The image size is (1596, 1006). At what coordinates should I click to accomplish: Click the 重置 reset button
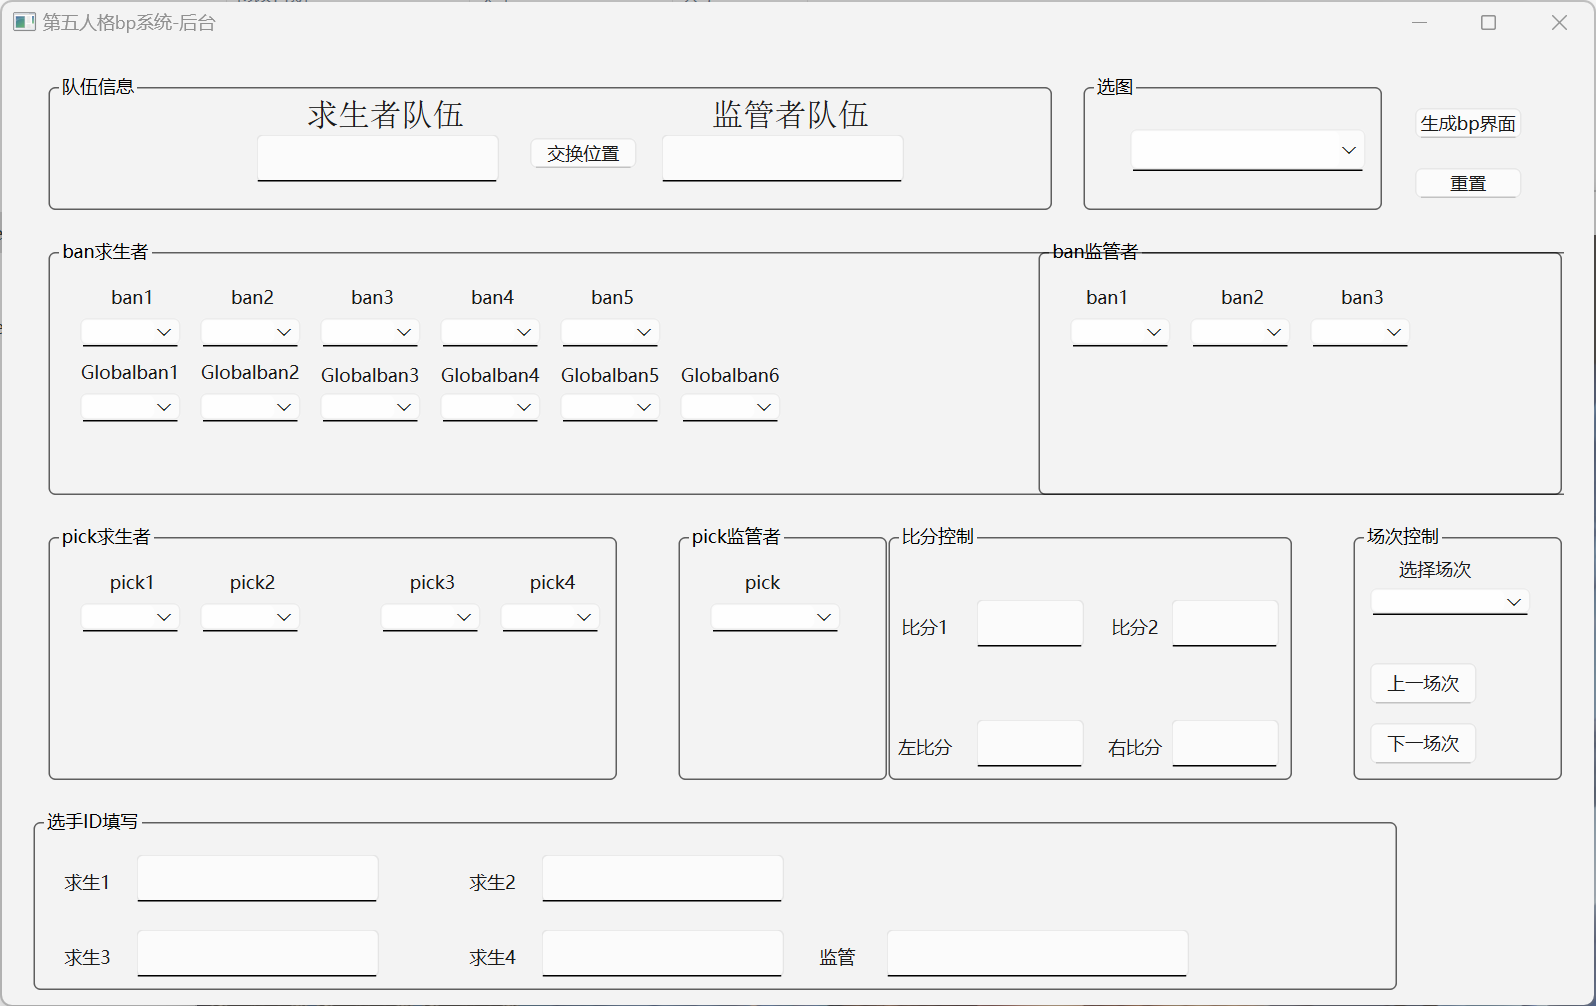[x=1468, y=183]
